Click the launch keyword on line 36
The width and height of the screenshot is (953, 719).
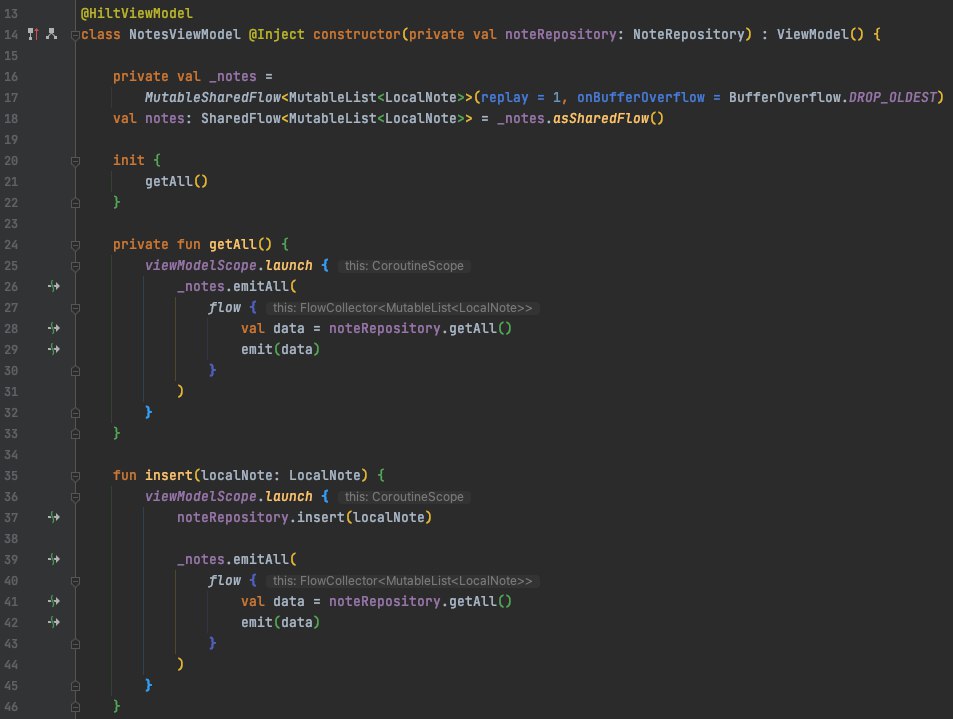pos(289,497)
